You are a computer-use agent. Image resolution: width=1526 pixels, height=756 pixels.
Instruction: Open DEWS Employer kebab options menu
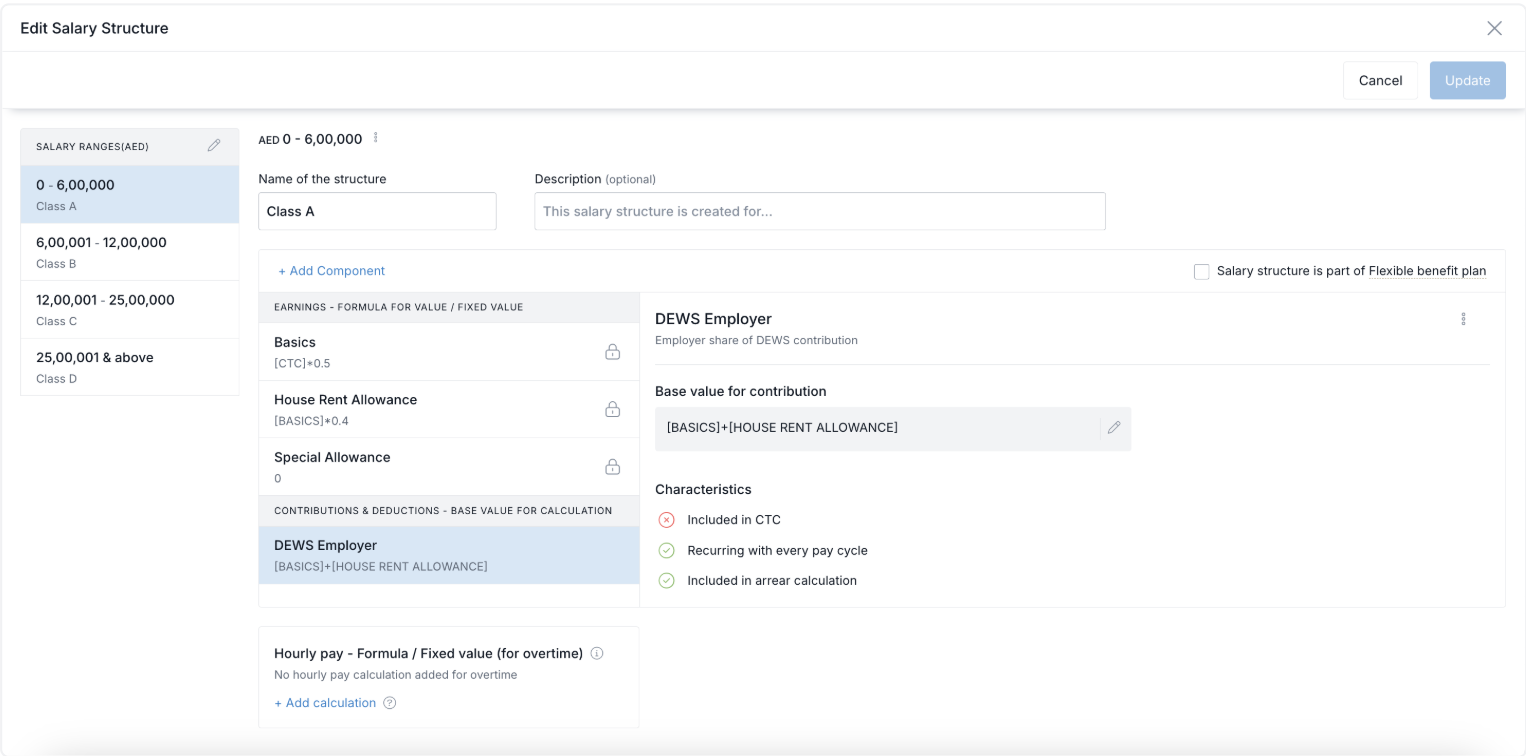(1463, 319)
